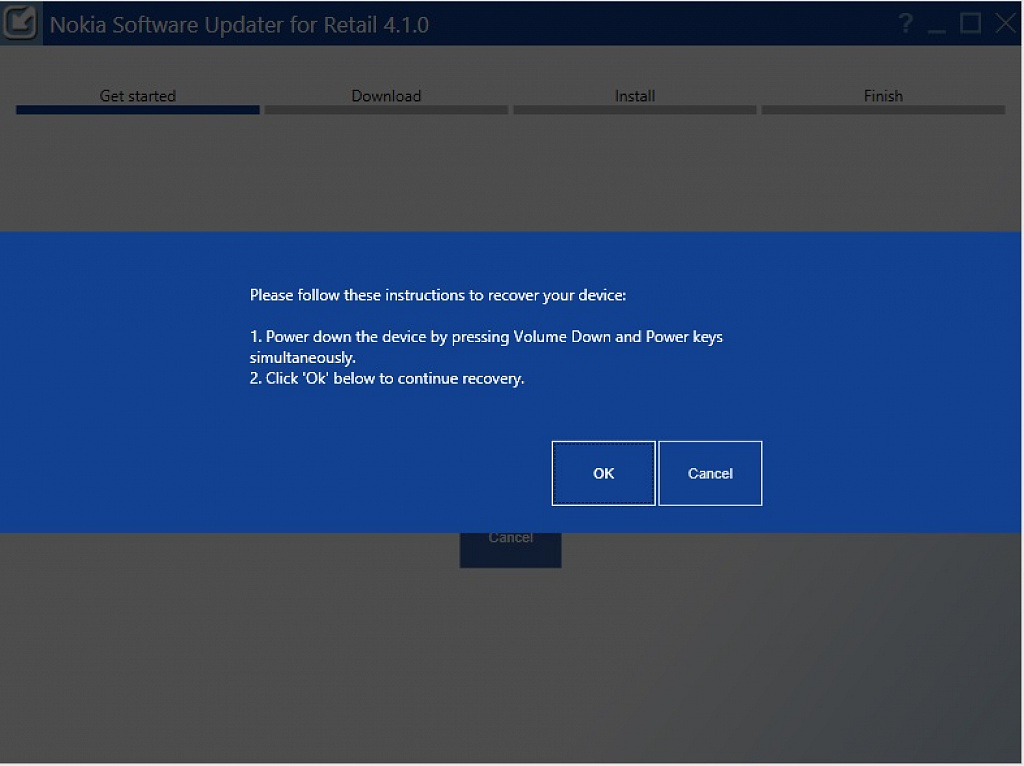
Task: Click the dimmed Cancel button behind dialog
Action: point(510,549)
